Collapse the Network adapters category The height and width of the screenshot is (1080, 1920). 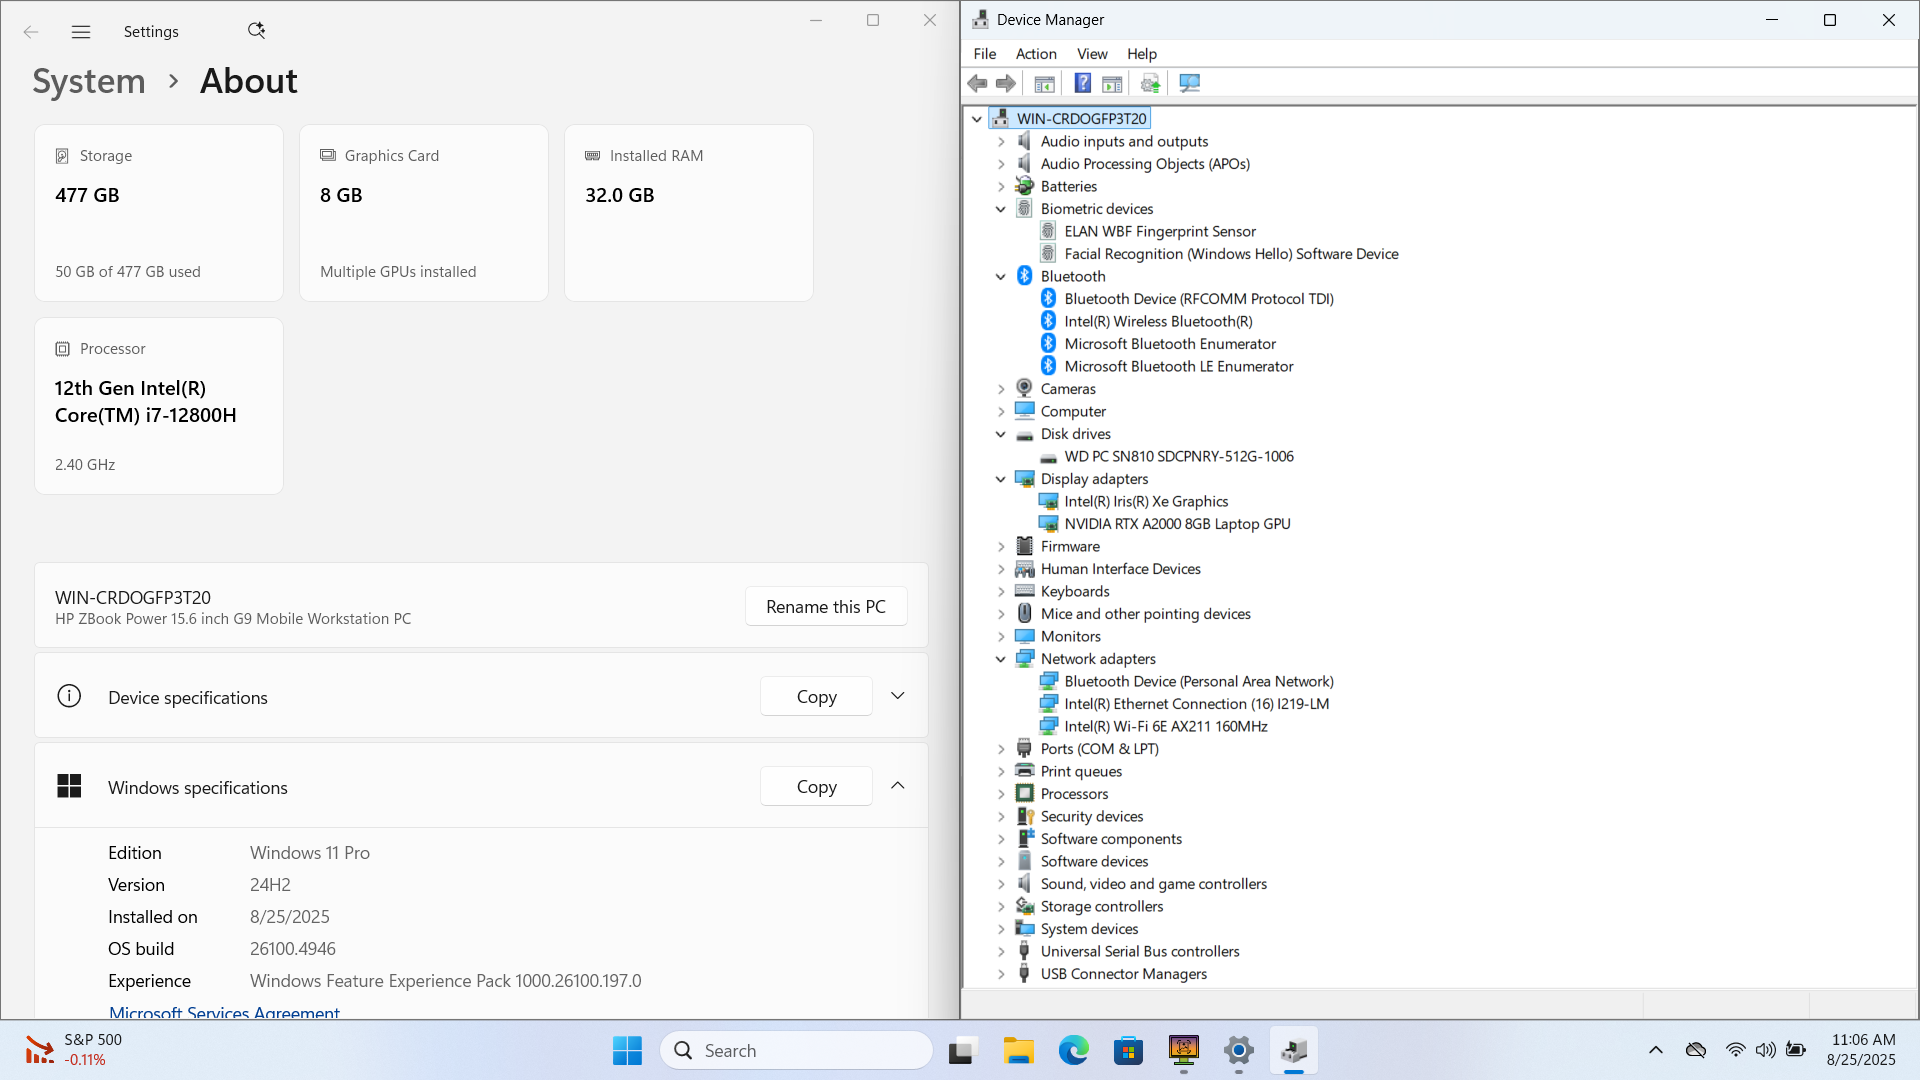pyautogui.click(x=1001, y=659)
